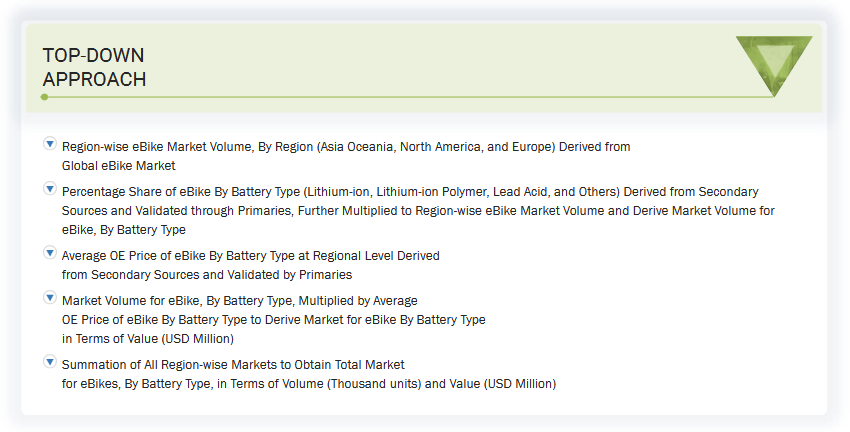Expand the Market Volume for eBike bullet arrow
Viewport: 850px width, 432px height.
49,297
